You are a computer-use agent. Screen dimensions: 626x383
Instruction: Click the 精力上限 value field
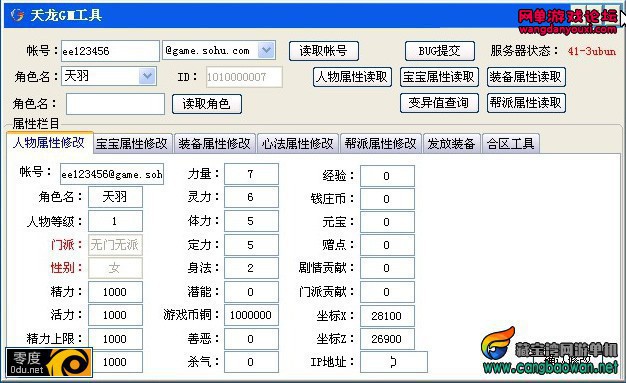click(115, 339)
